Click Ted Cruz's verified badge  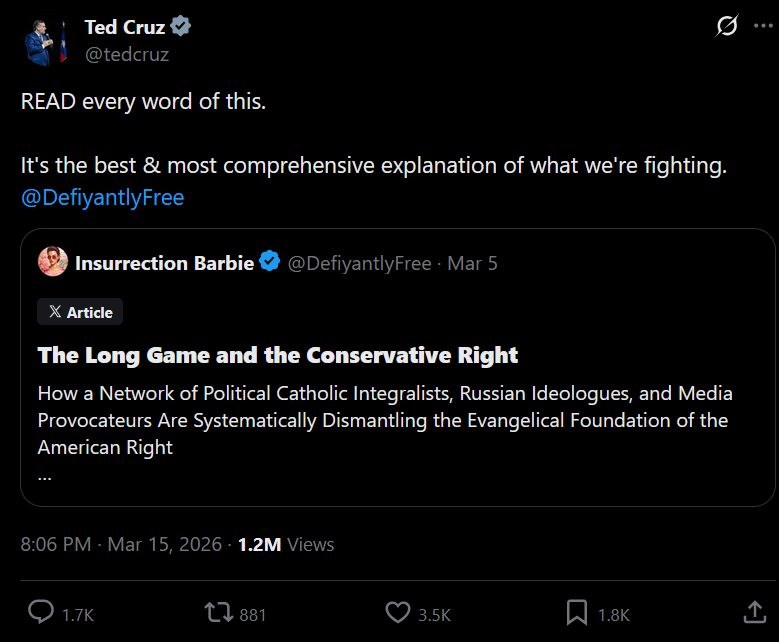181,28
